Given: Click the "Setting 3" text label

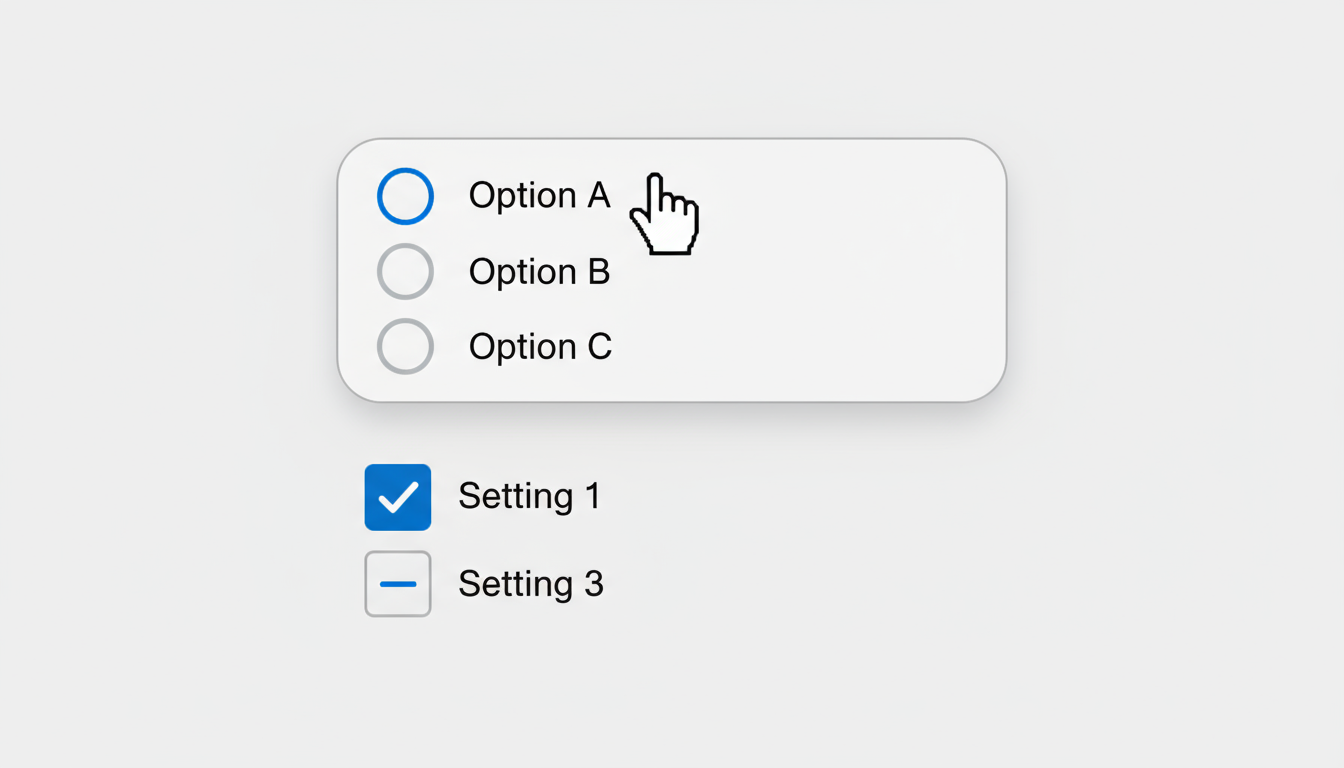Looking at the screenshot, I should point(531,584).
